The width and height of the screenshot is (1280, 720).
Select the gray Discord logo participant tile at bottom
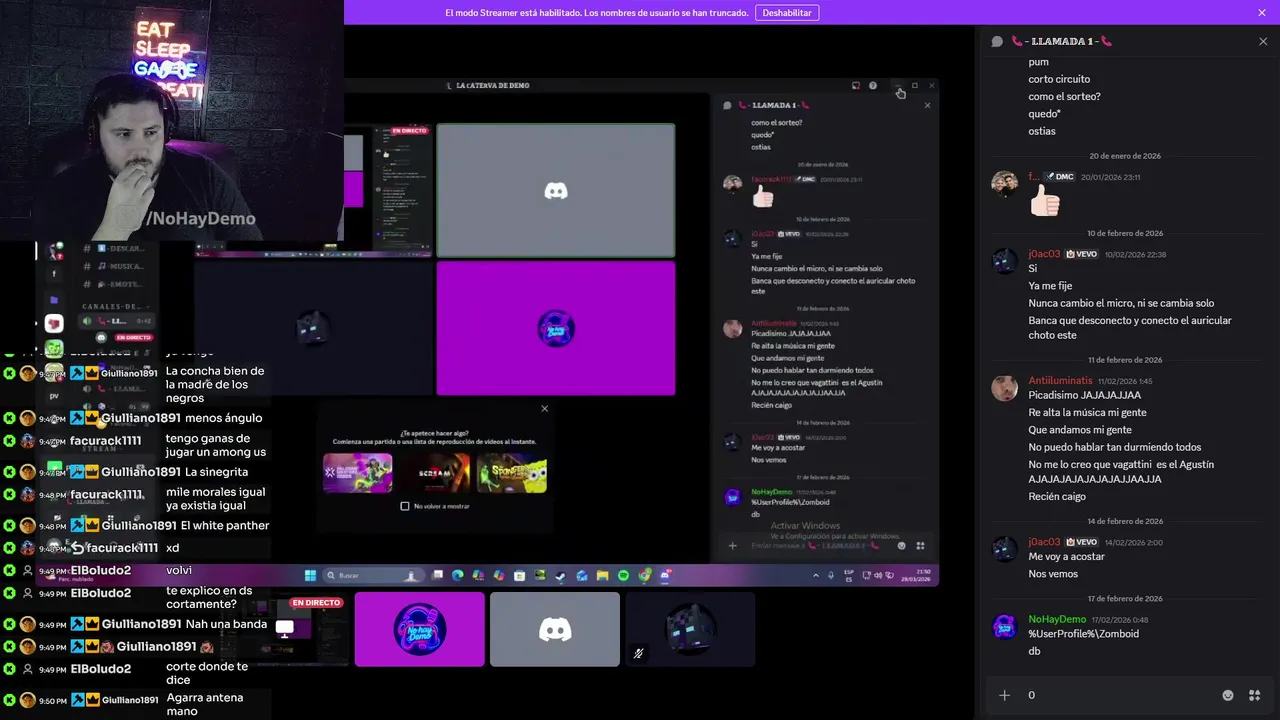point(555,629)
